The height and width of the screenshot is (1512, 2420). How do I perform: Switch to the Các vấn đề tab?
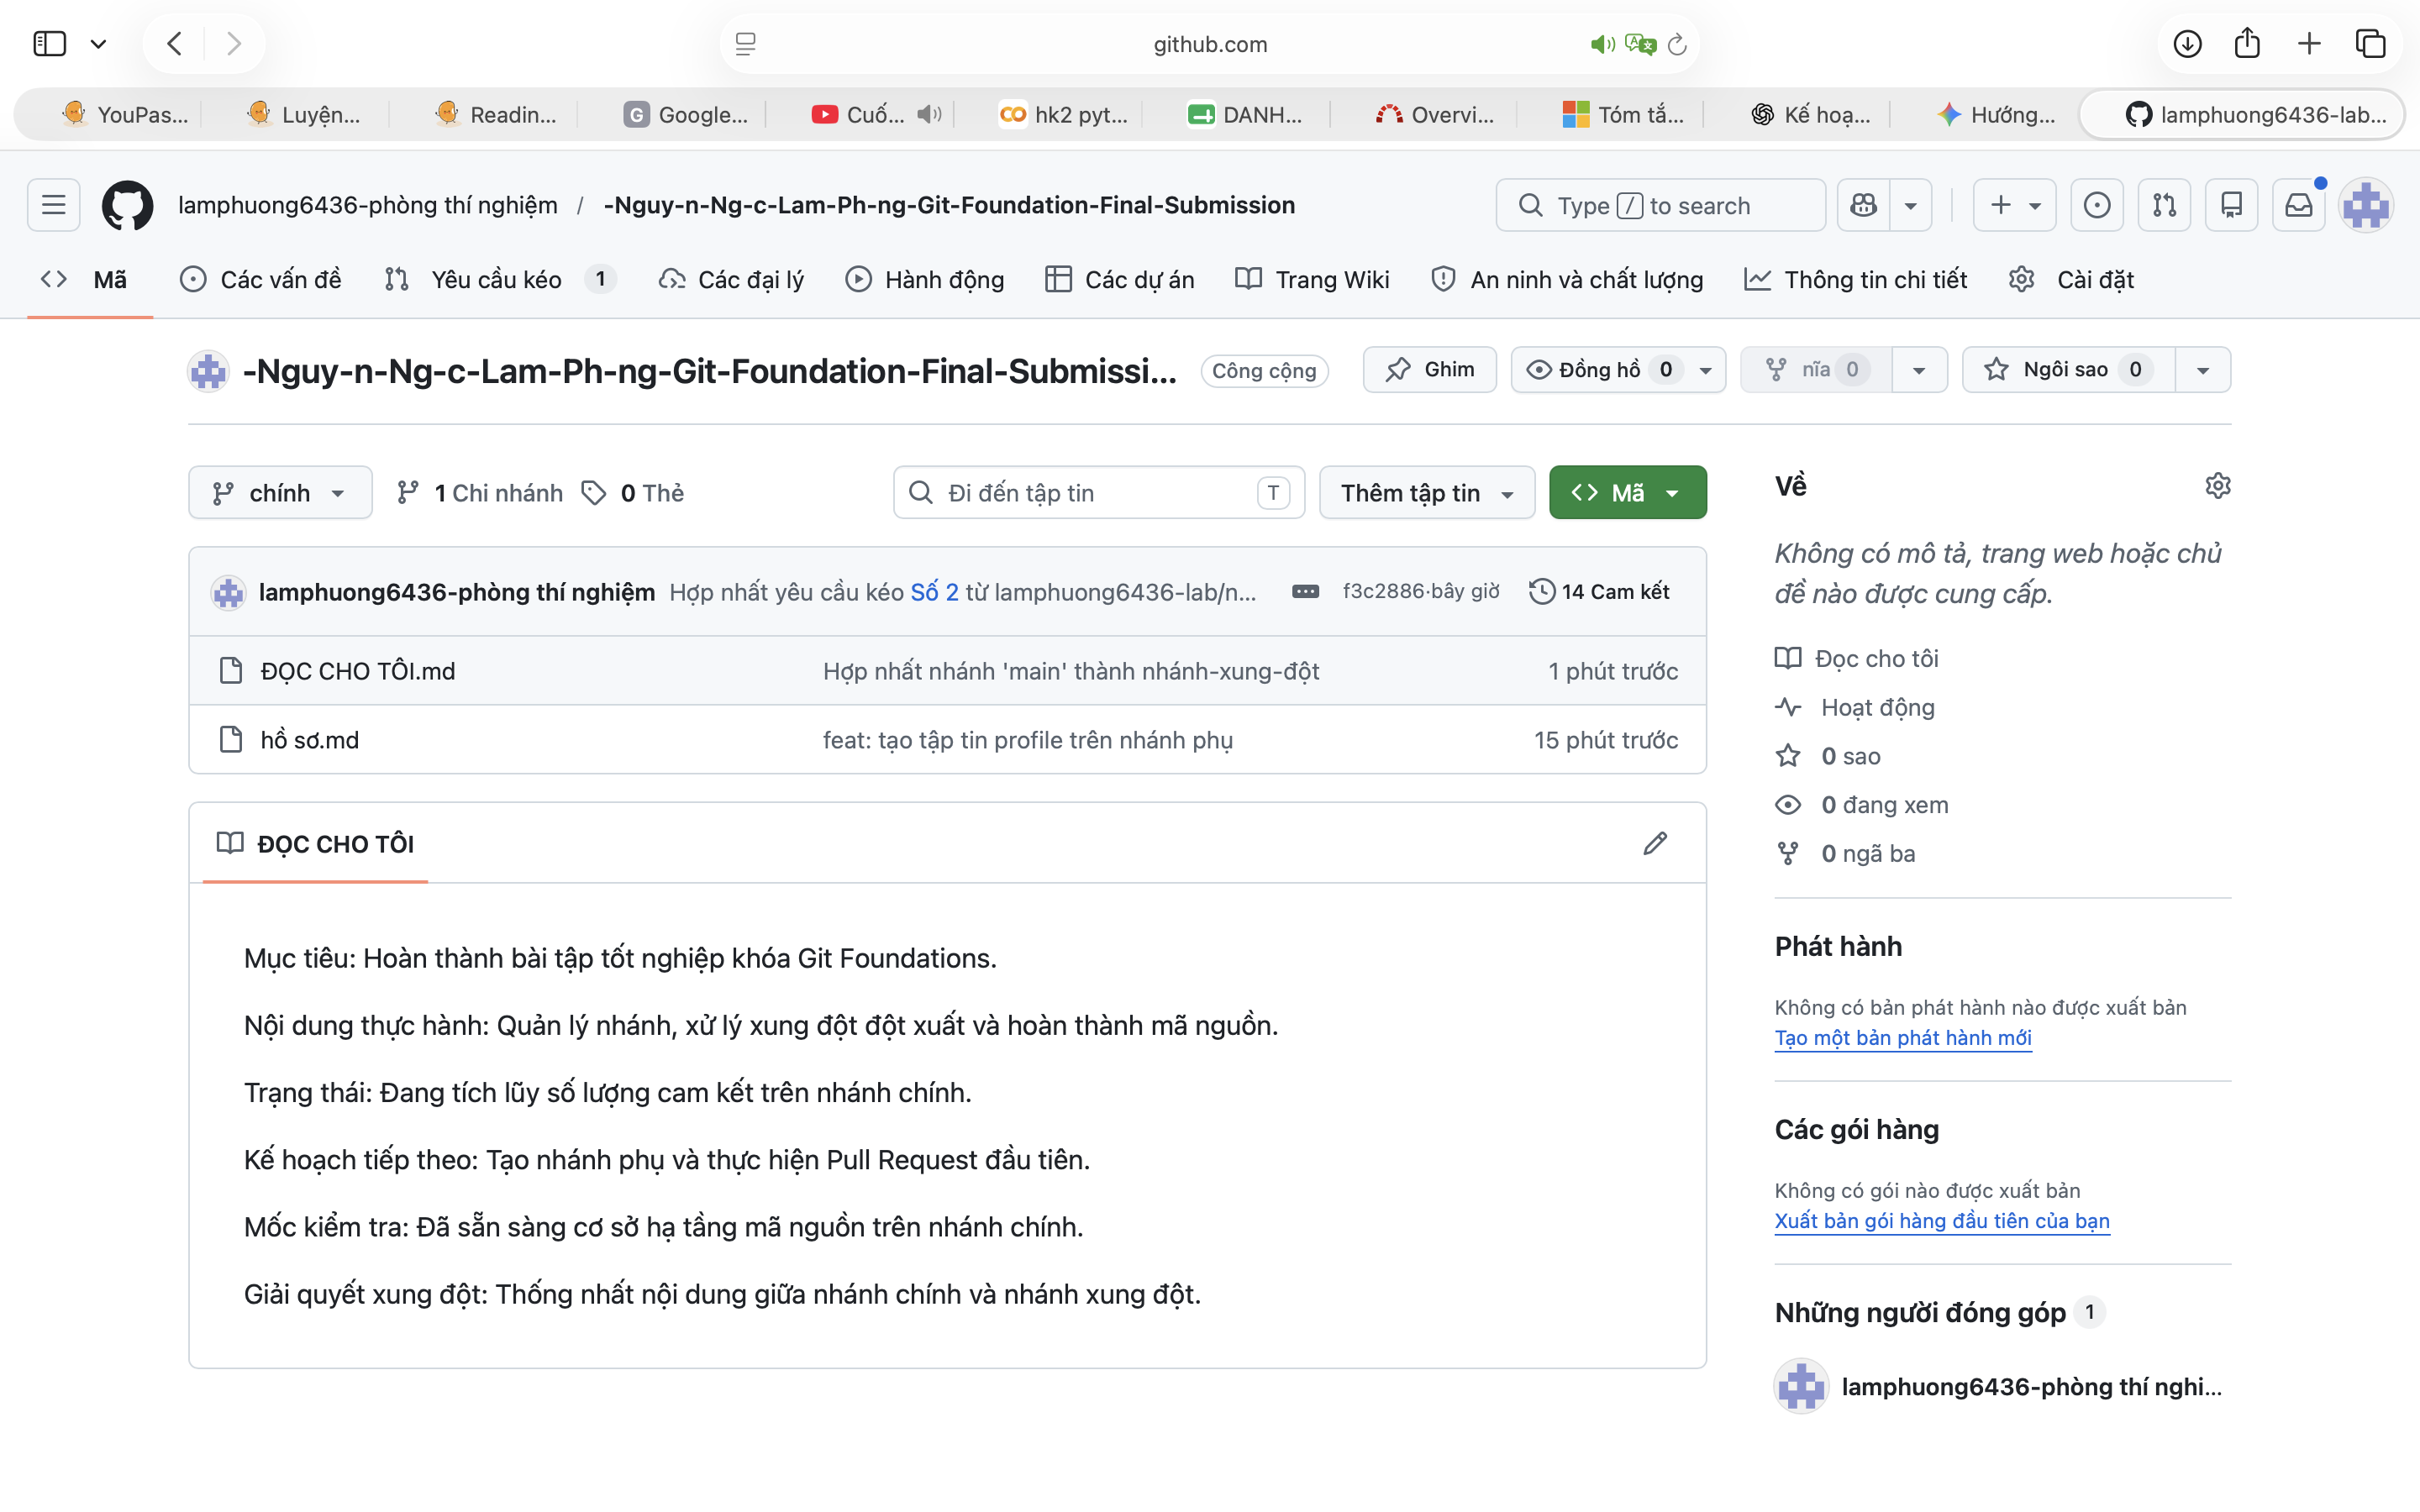click(260, 280)
